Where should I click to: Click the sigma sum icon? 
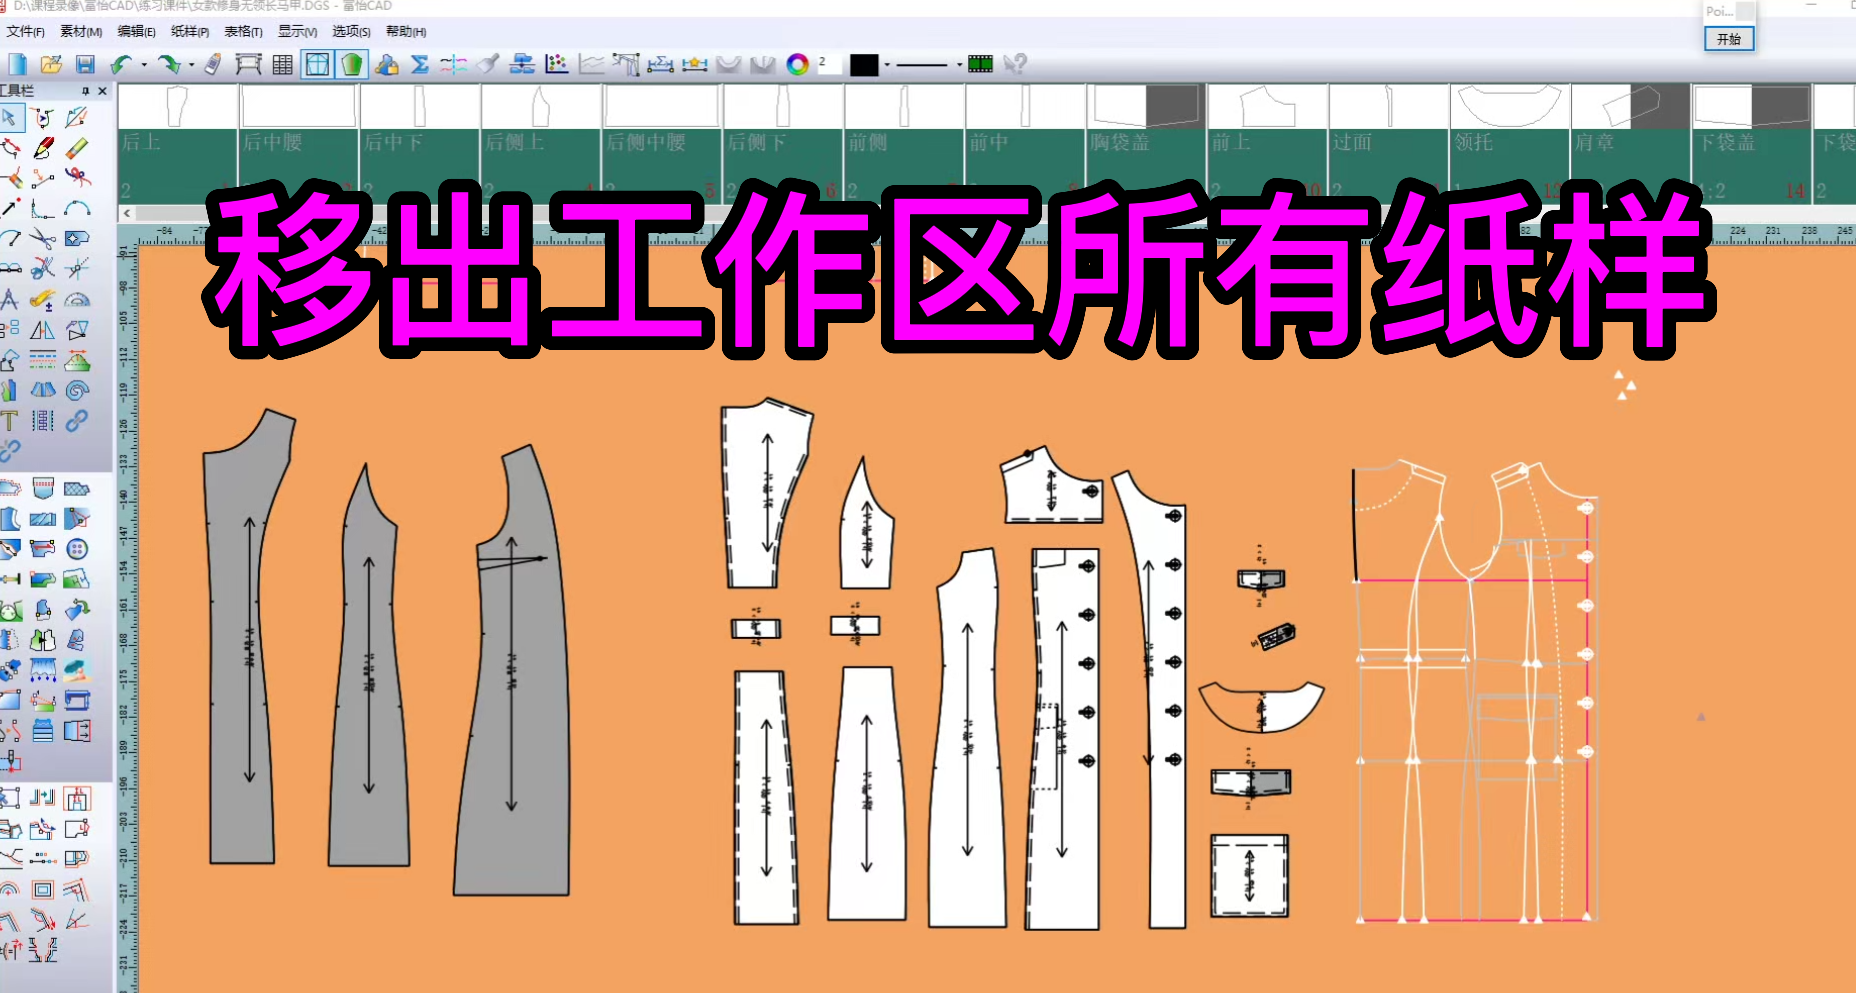(420, 65)
